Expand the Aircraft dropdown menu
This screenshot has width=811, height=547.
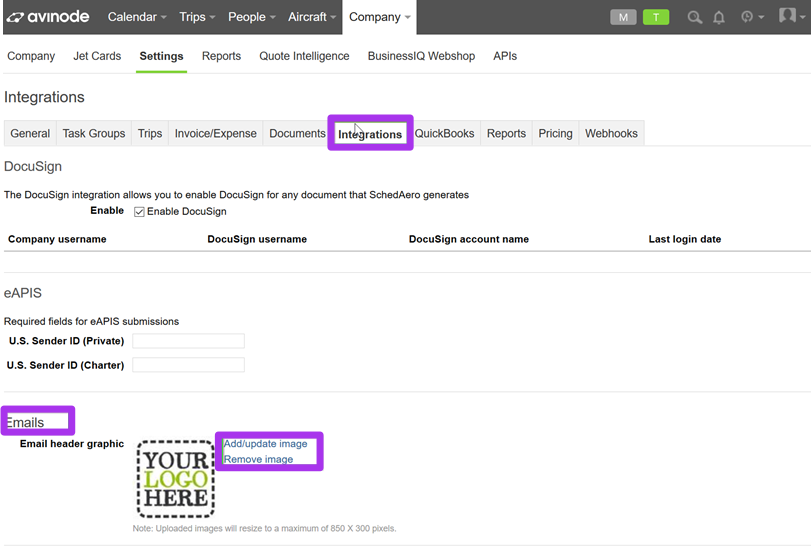click(312, 17)
